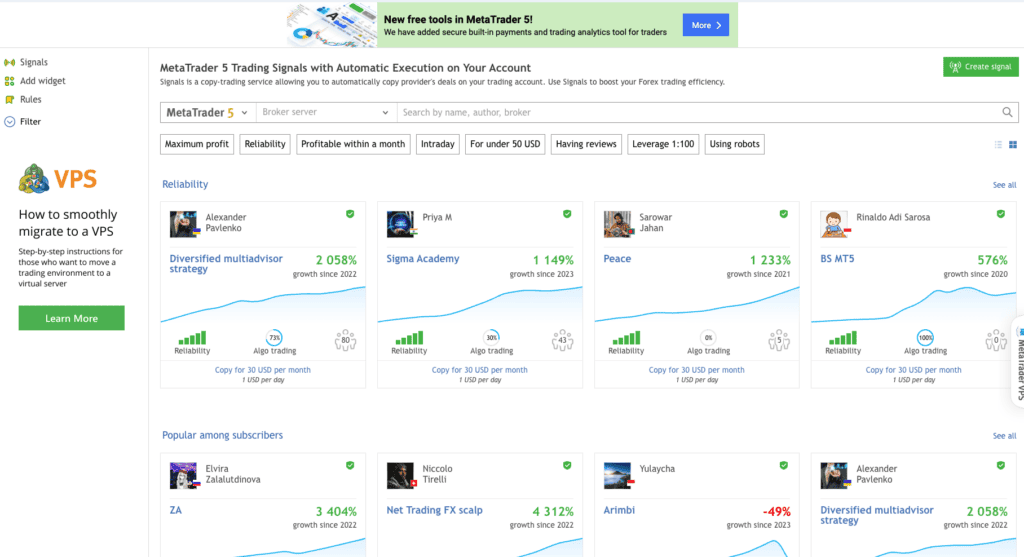The image size is (1024, 557).
Task: Click the verified shield on Sarowar Jahan card
Action: click(x=784, y=214)
